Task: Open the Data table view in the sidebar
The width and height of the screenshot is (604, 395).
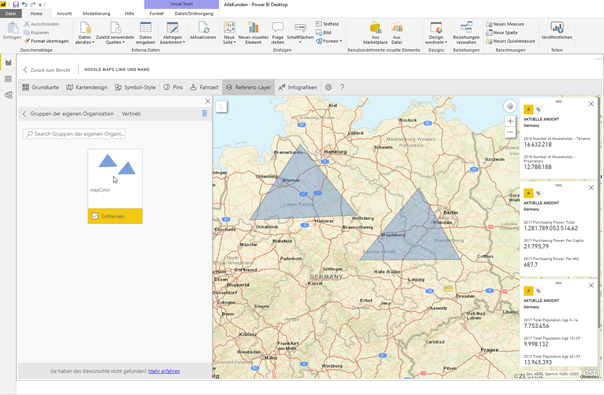Action: click(8, 79)
